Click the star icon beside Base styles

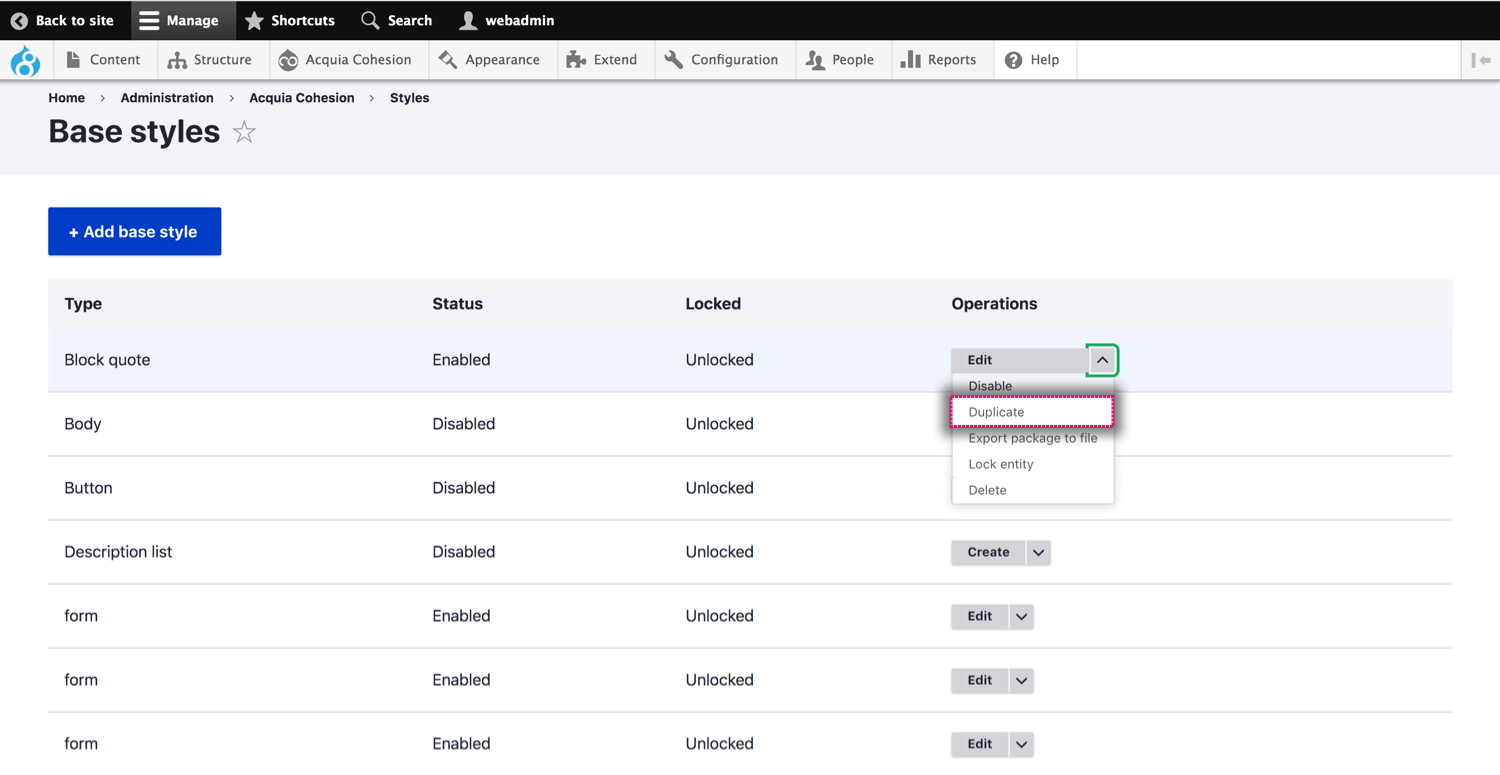coord(244,132)
